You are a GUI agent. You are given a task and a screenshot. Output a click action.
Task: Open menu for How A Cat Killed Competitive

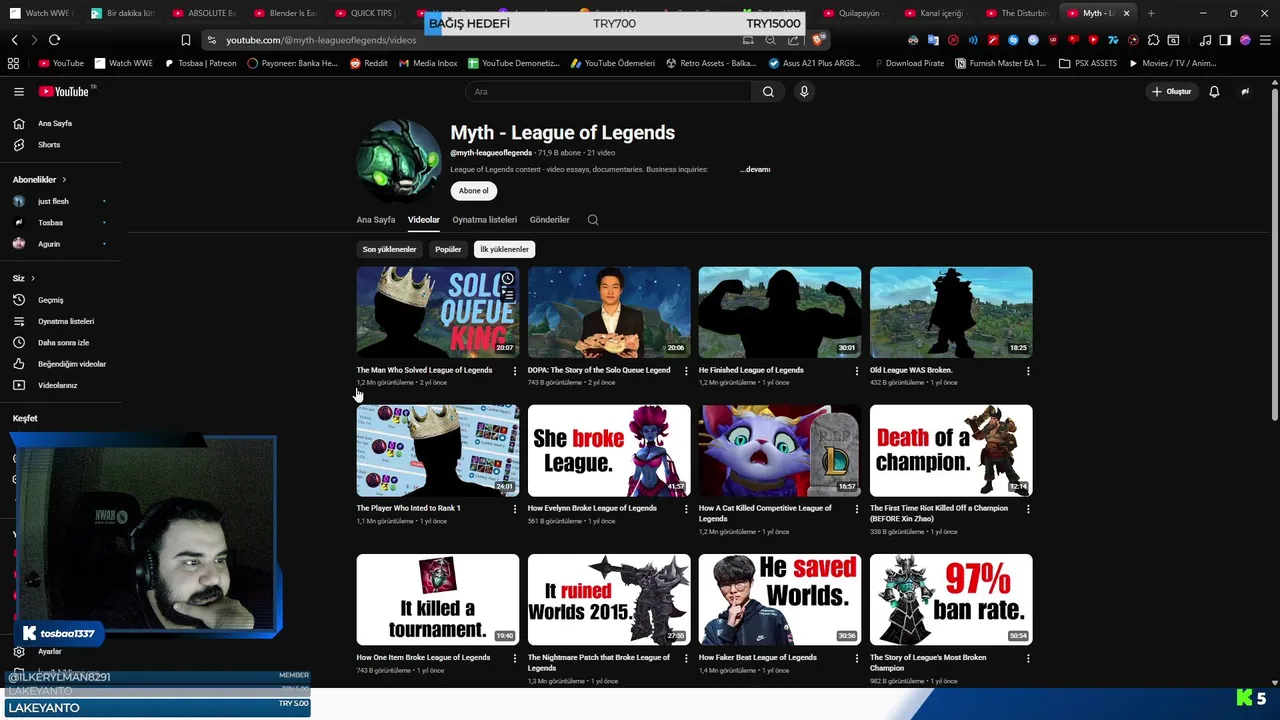[857, 509]
